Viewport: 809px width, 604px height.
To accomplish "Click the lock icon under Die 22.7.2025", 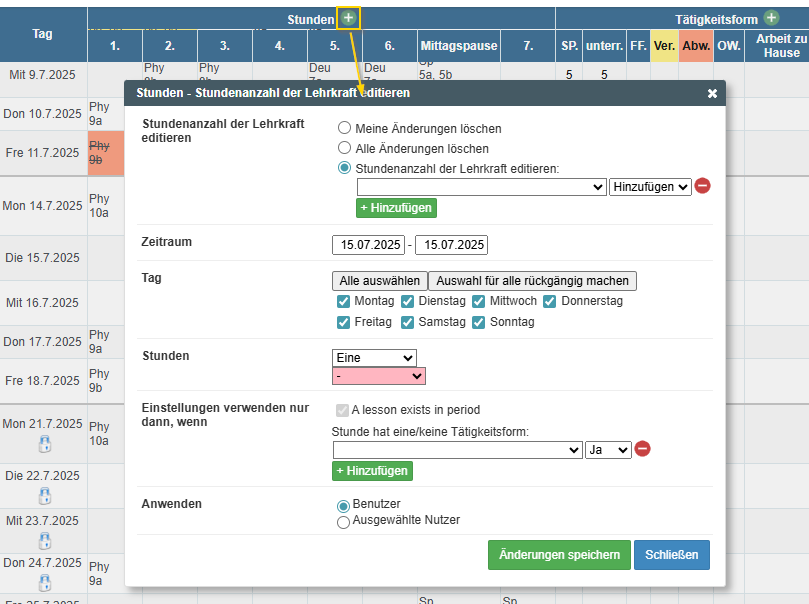I will point(45,496).
